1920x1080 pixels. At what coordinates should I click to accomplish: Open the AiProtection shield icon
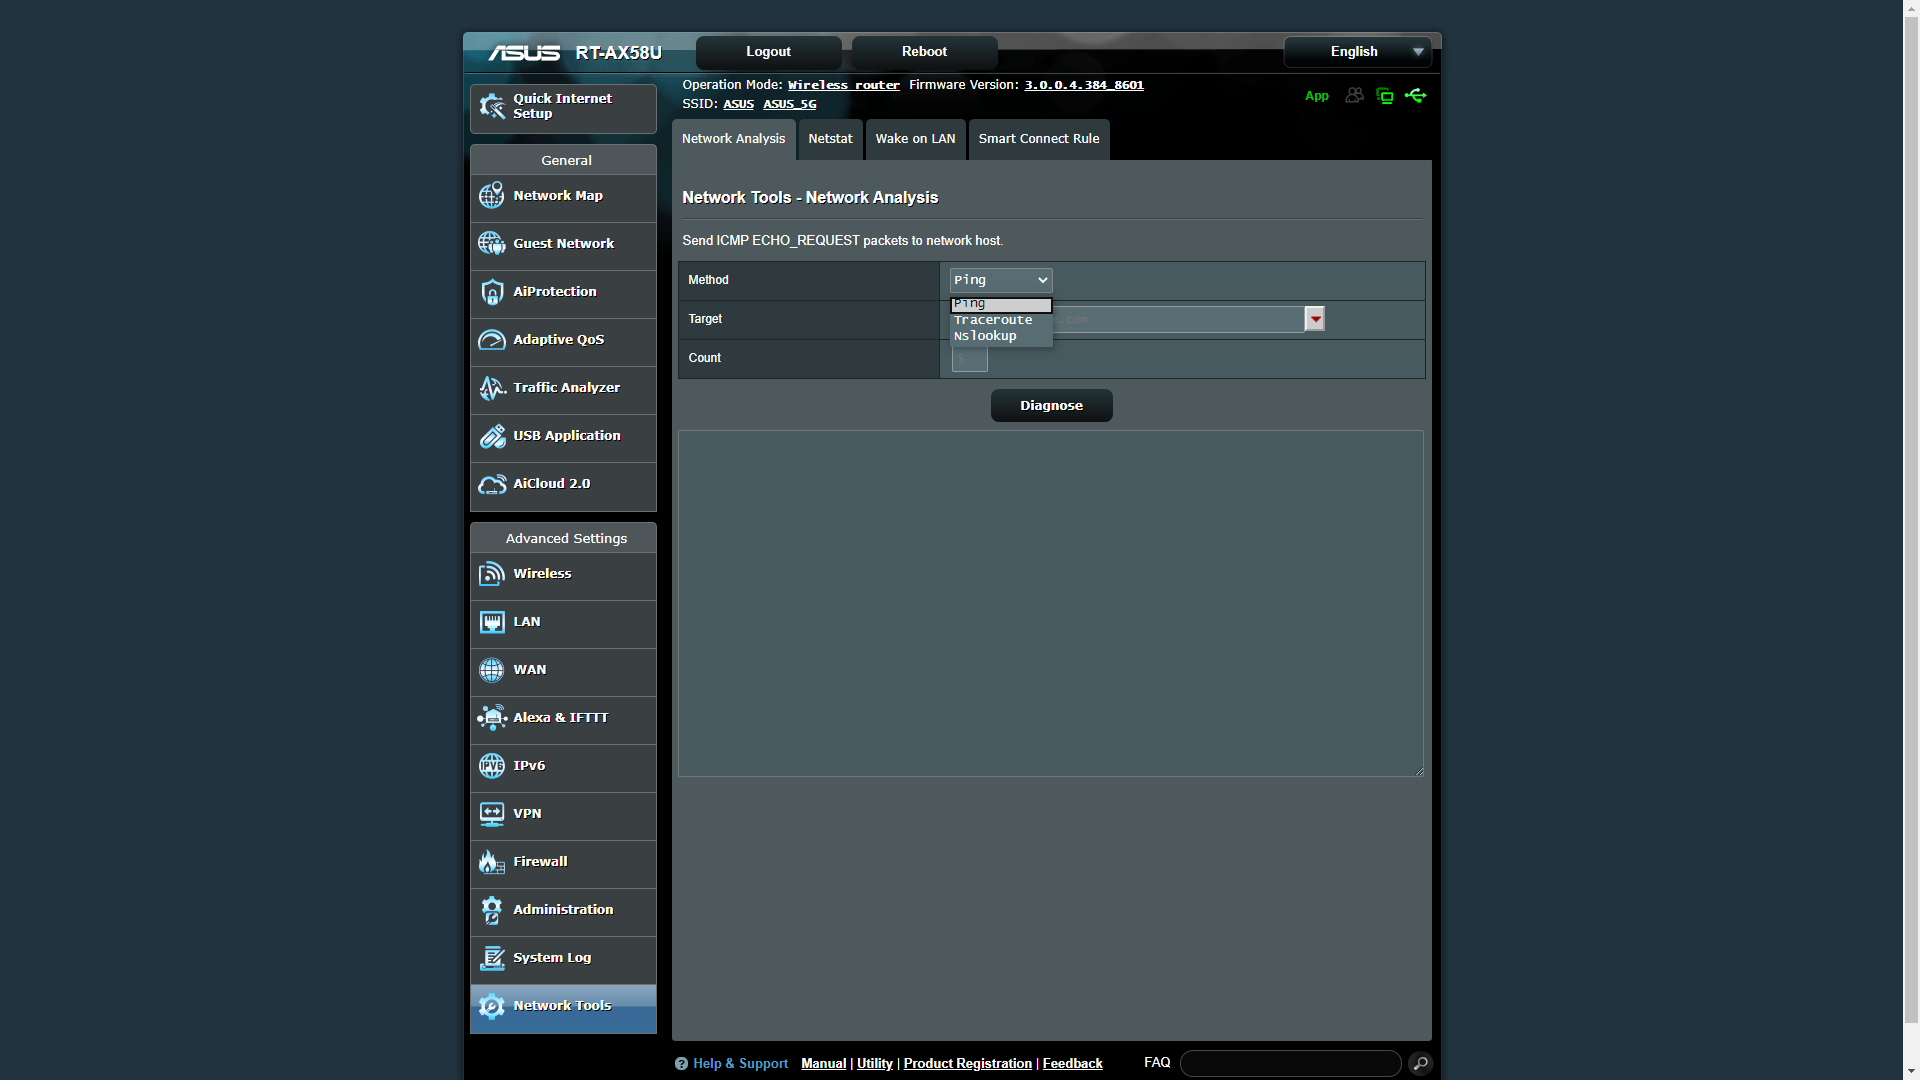[x=491, y=292]
